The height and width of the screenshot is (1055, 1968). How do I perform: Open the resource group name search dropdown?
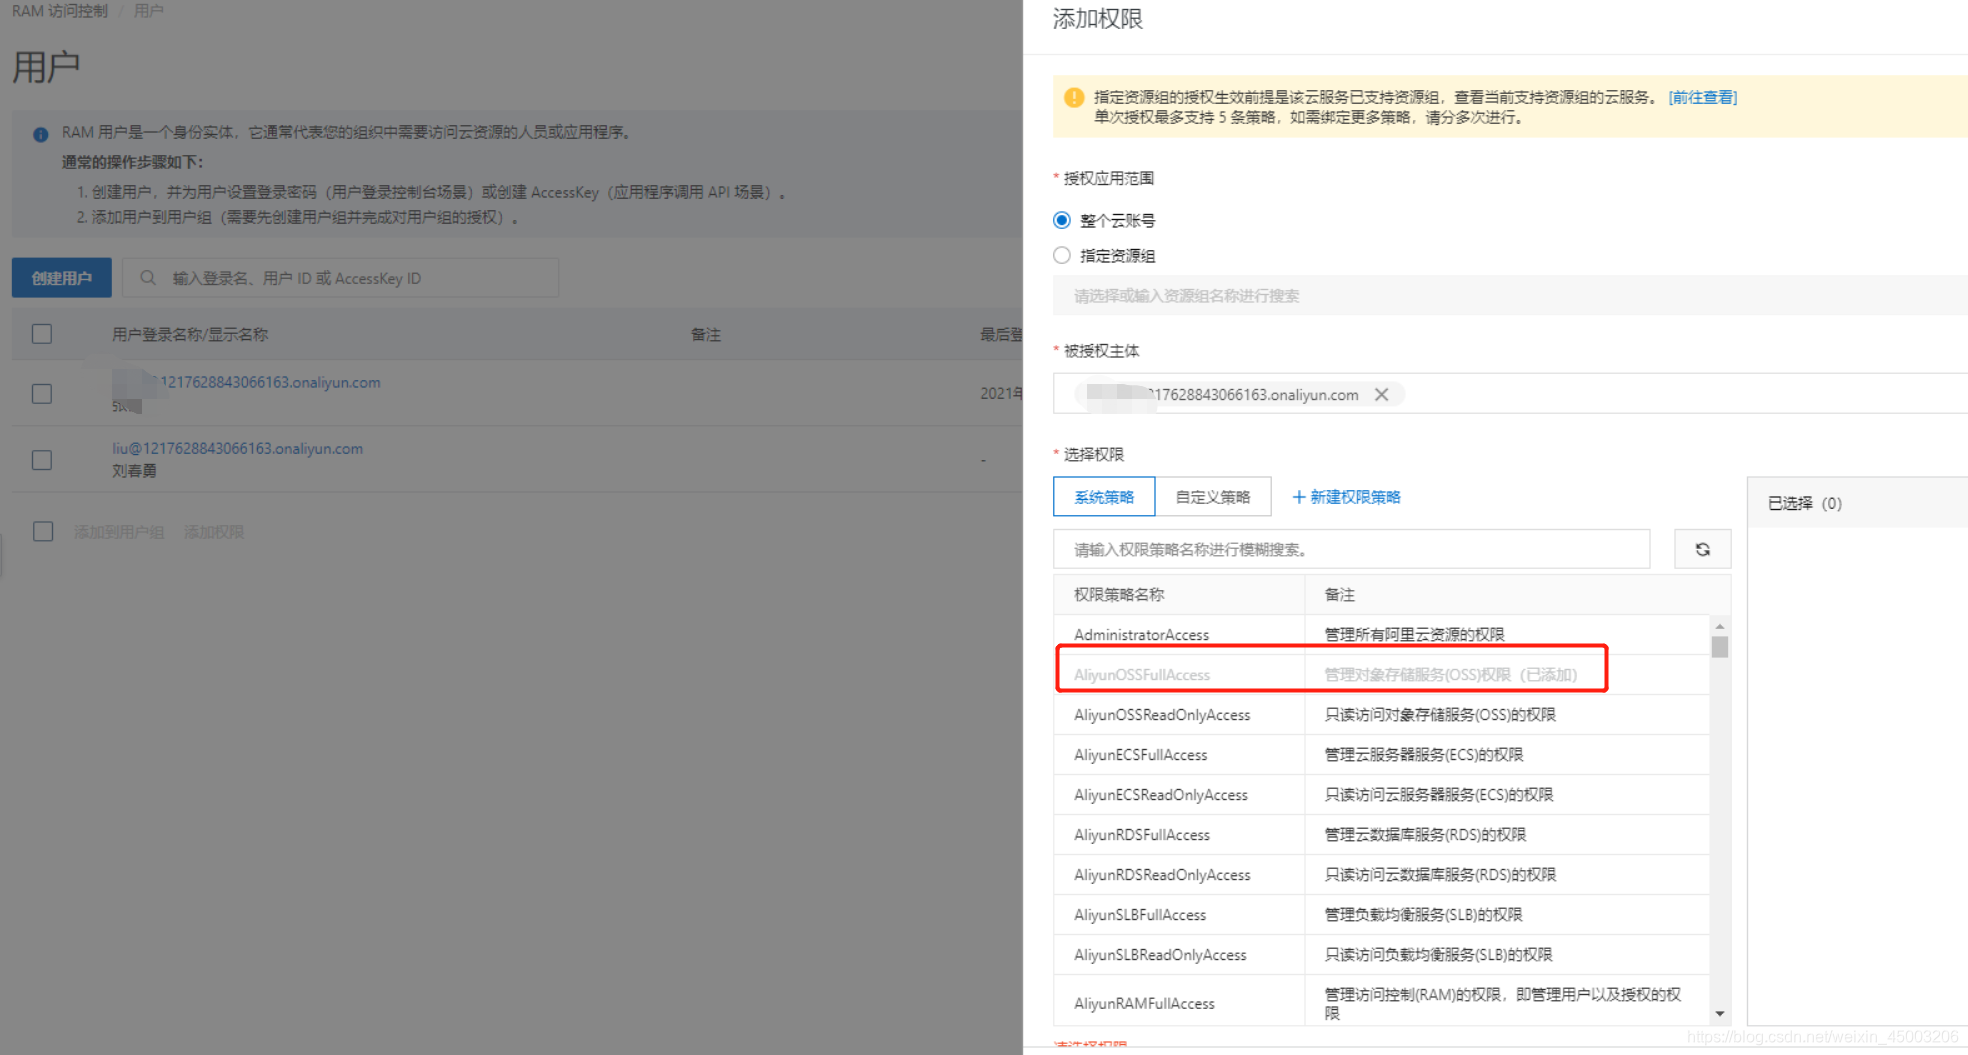coord(1510,296)
